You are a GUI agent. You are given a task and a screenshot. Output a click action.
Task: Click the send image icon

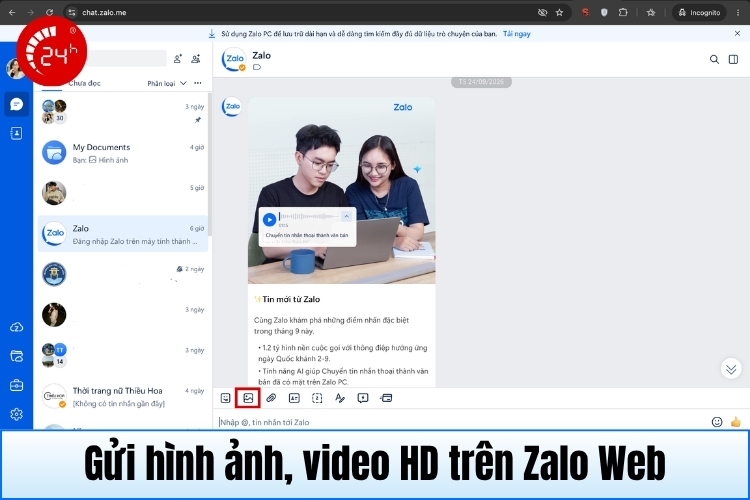[248, 398]
